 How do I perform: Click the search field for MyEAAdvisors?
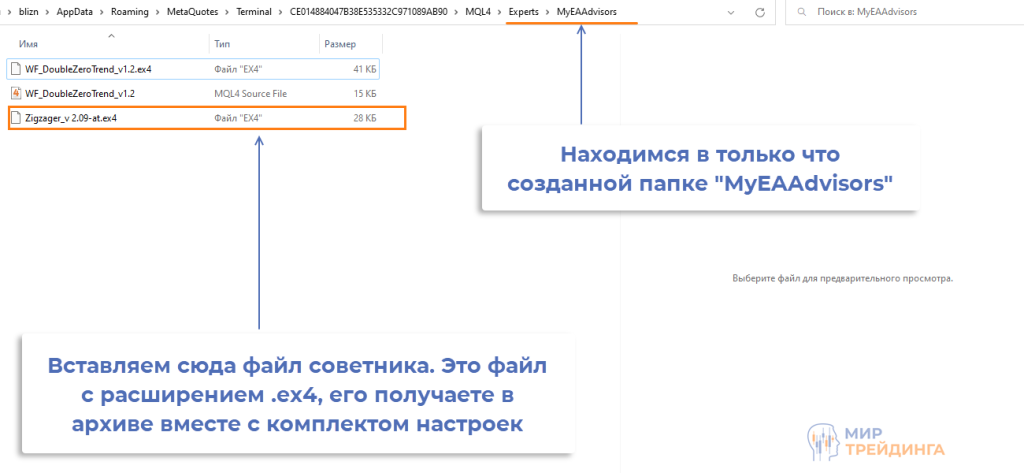tap(900, 12)
